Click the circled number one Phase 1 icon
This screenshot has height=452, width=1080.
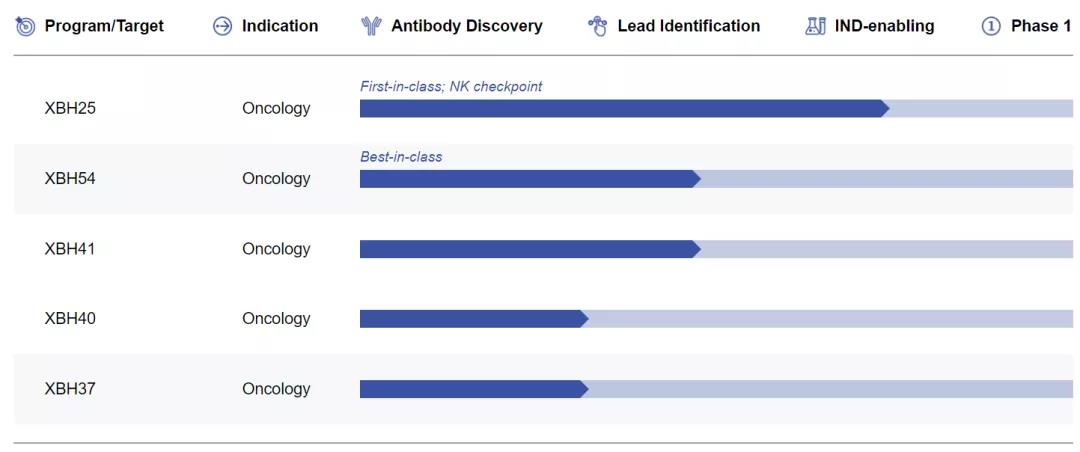pyautogui.click(x=991, y=26)
